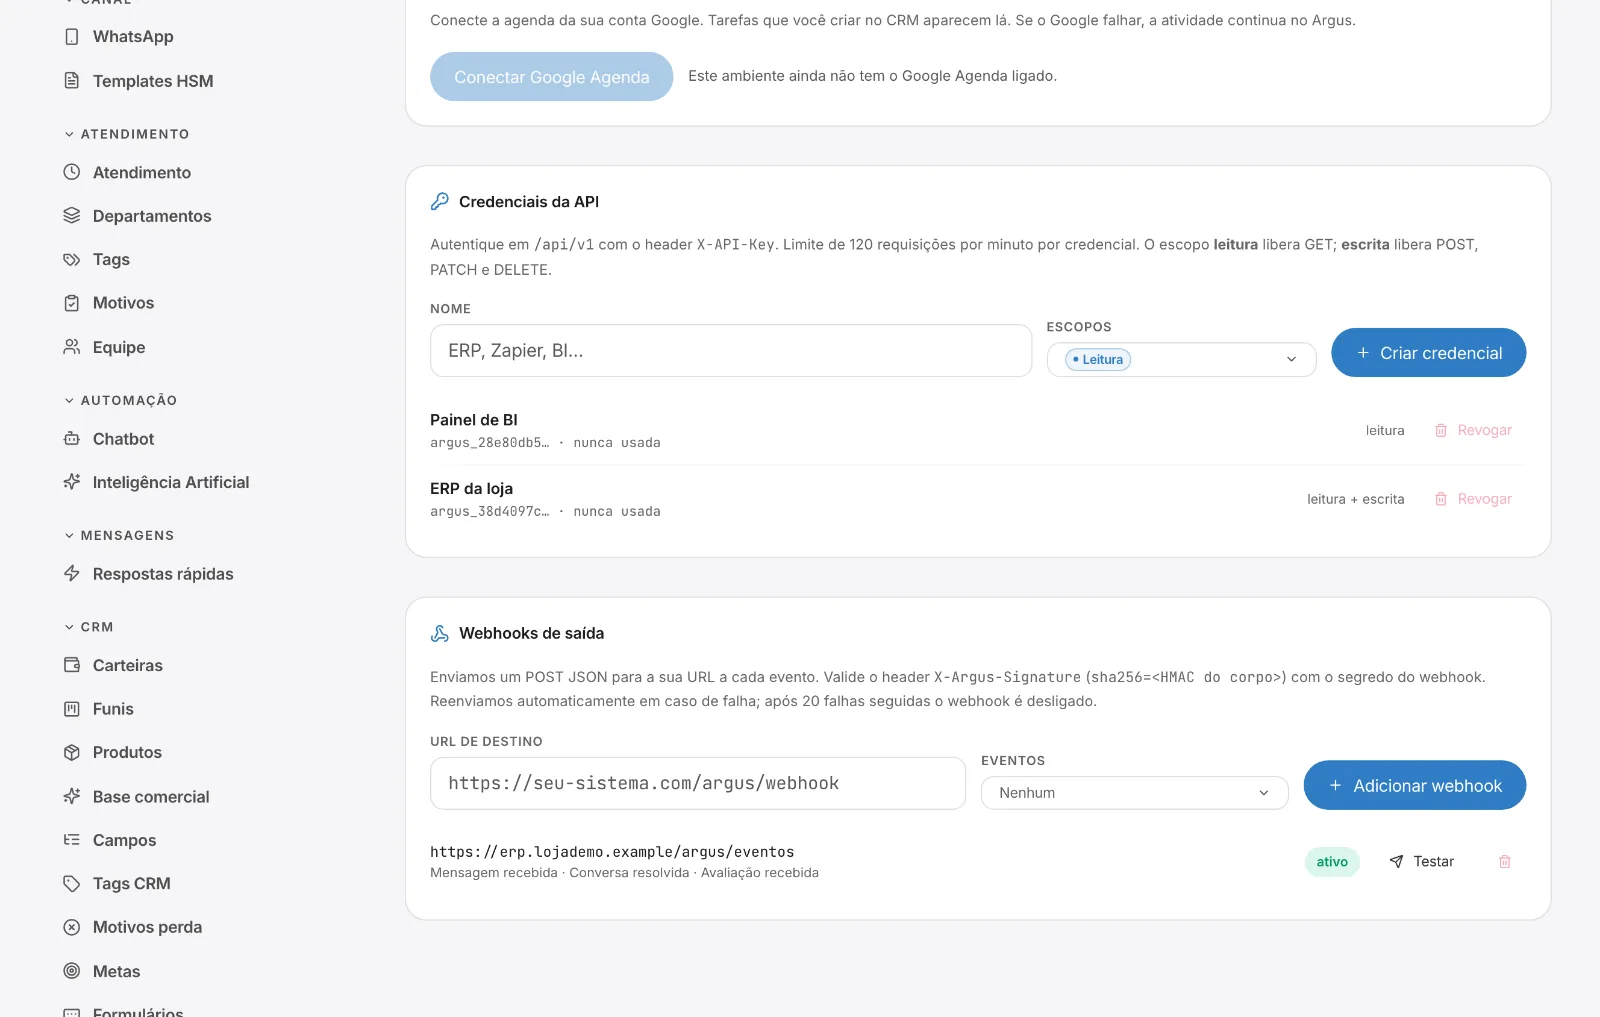Viewport: 1600px width, 1017px height.
Task: Open Chatbot page
Action: (124, 439)
